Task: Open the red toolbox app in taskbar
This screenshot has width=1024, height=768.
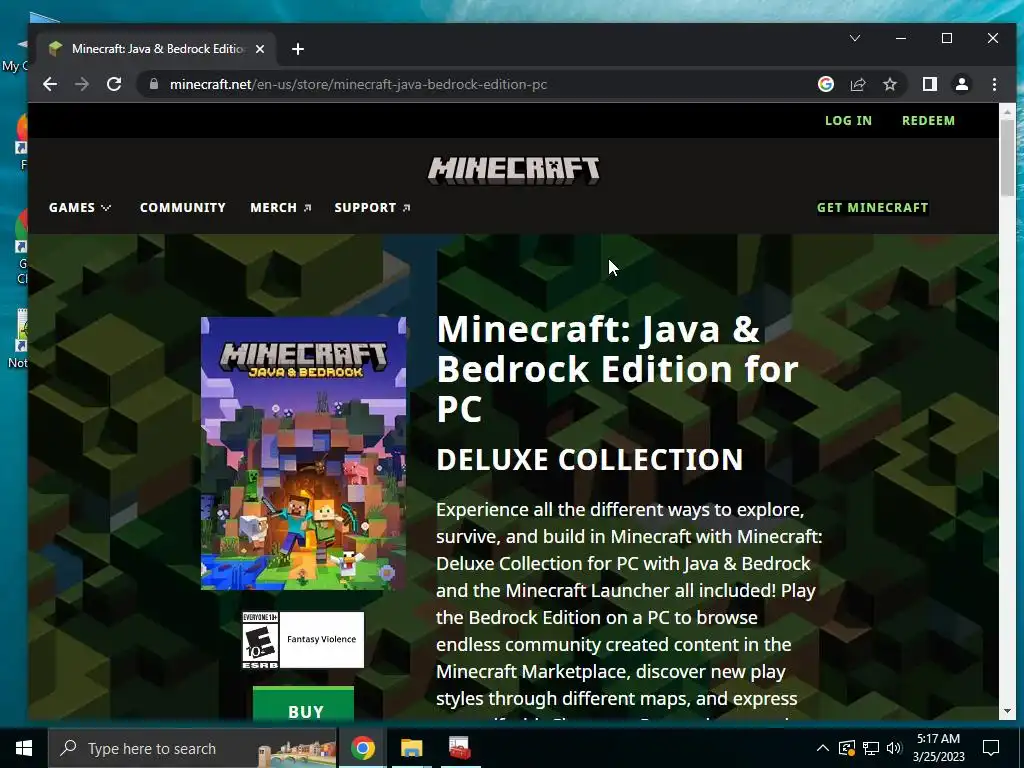Action: pos(460,748)
